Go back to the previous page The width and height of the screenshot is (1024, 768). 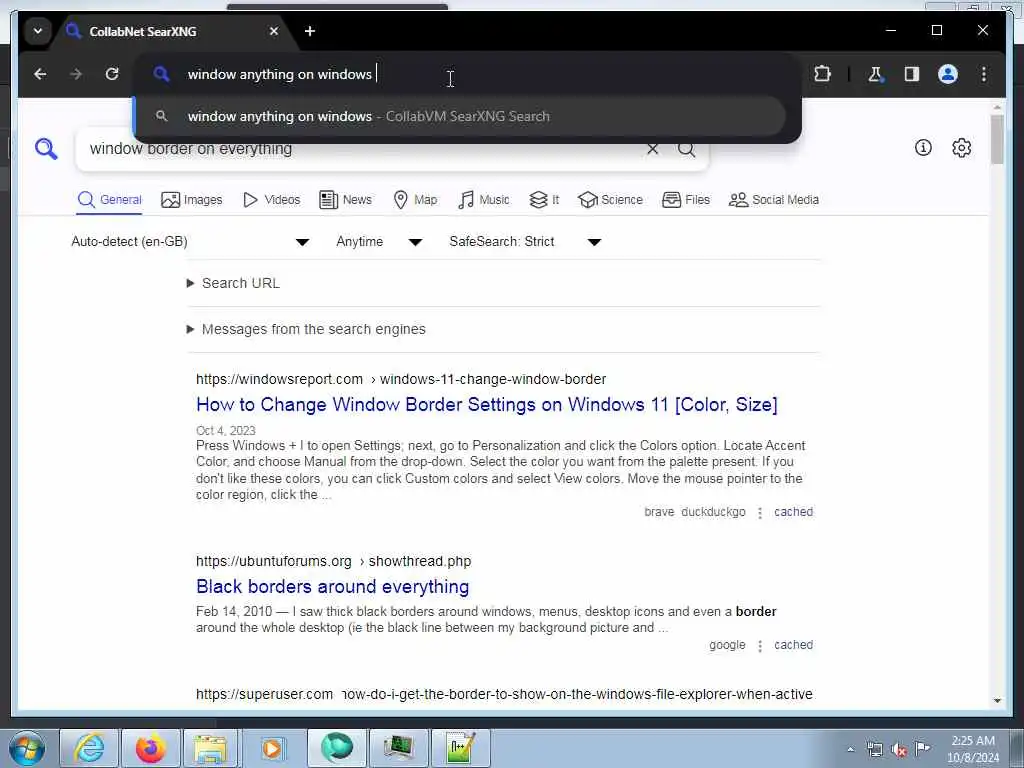tap(40, 74)
